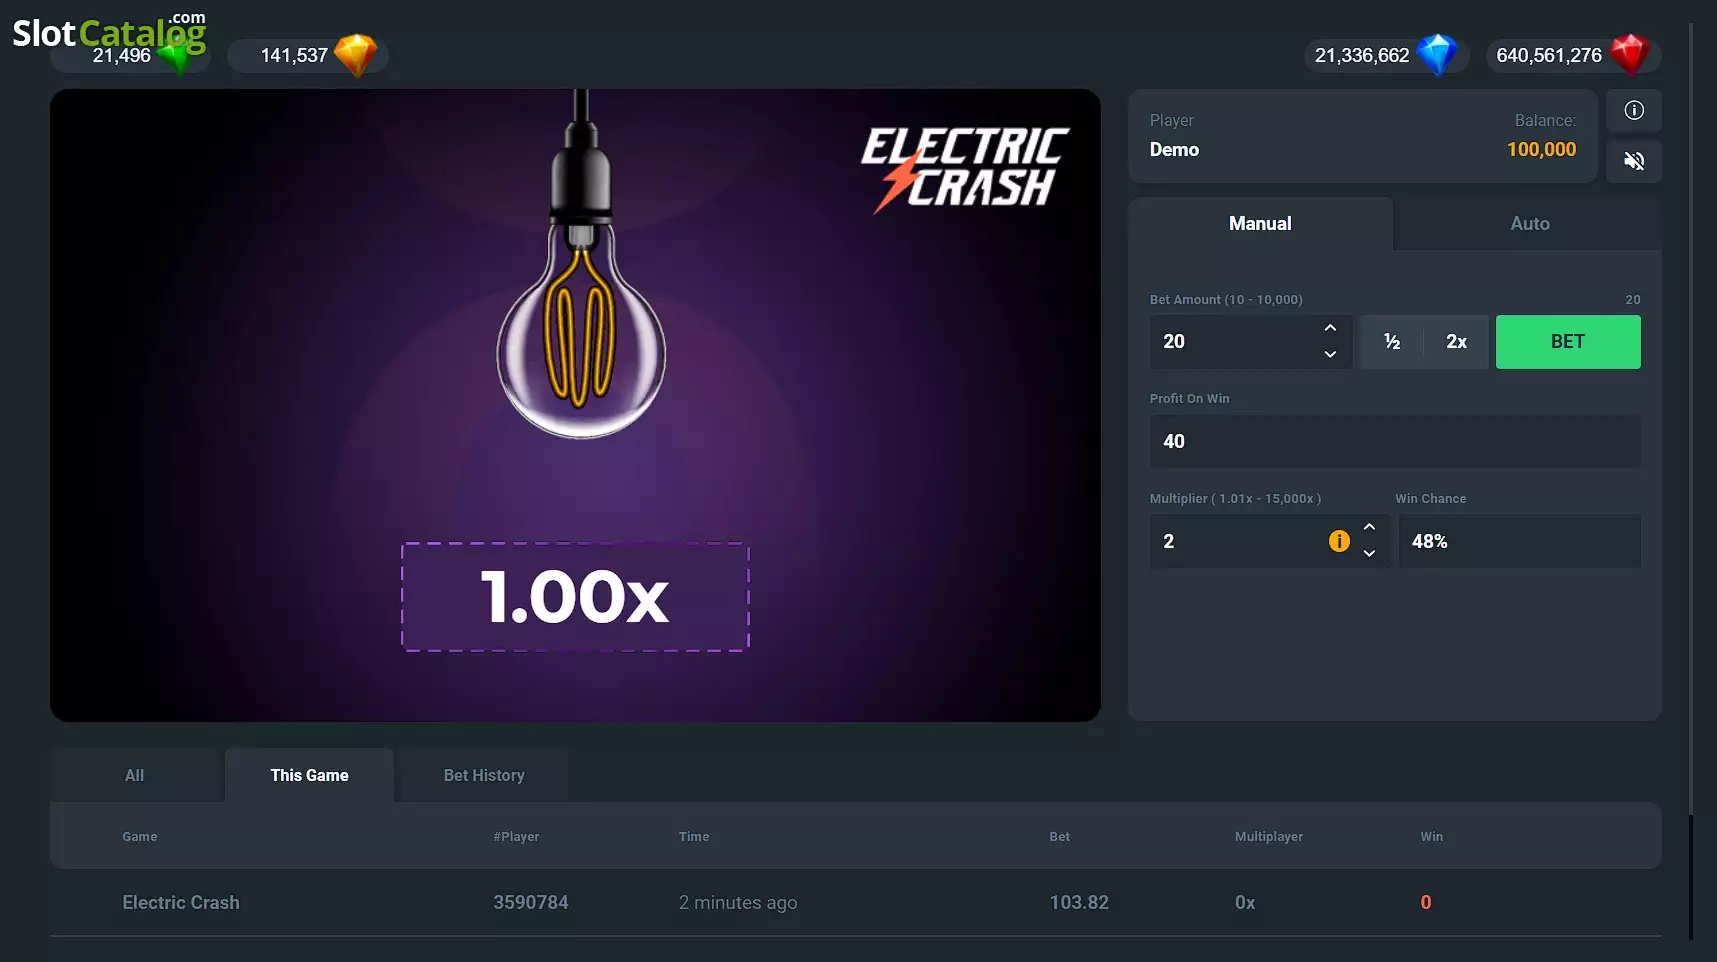Viewport: 1717px width, 962px height.
Task: Decrease bet amount with down arrow
Action: (x=1330, y=354)
